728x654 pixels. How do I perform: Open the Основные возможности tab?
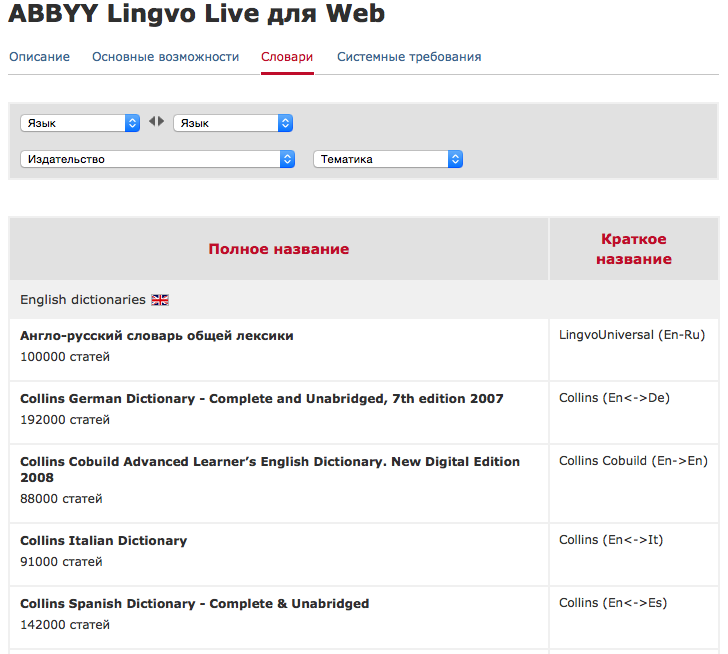[x=166, y=57]
